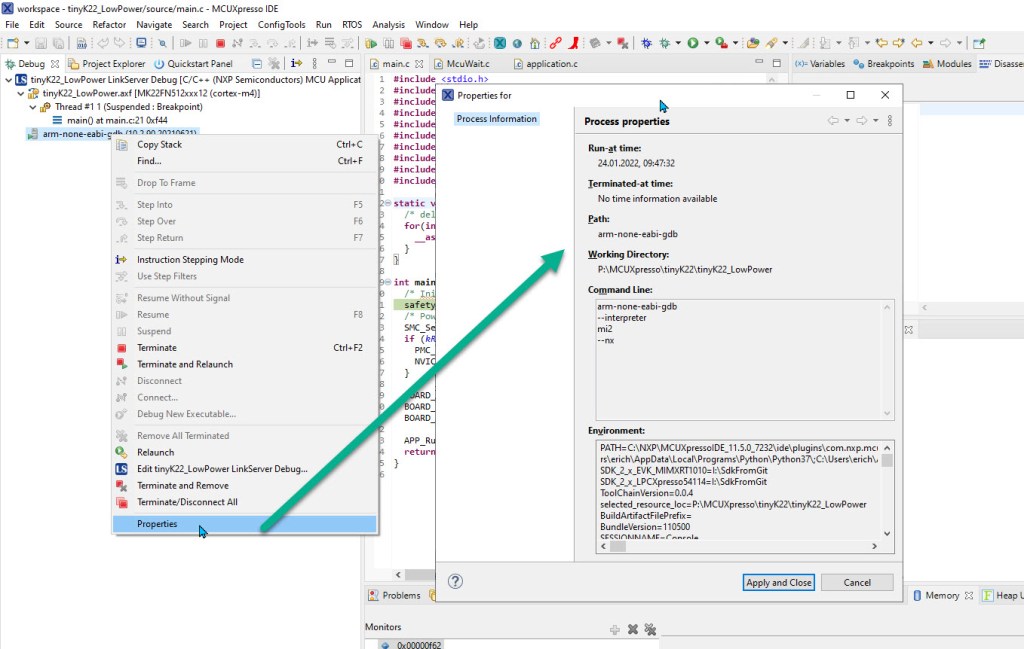Switch to the Breakpoints tab

pyautogui.click(x=883, y=64)
